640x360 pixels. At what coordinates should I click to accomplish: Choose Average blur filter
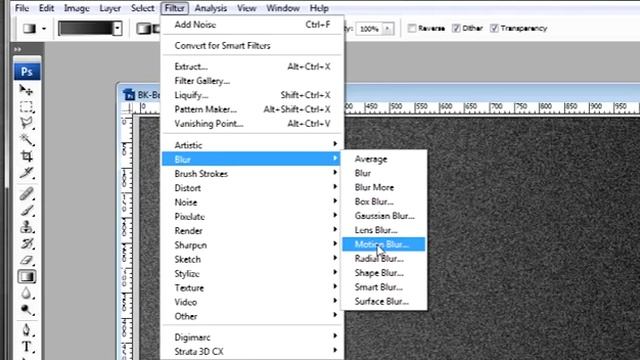tap(384, 159)
